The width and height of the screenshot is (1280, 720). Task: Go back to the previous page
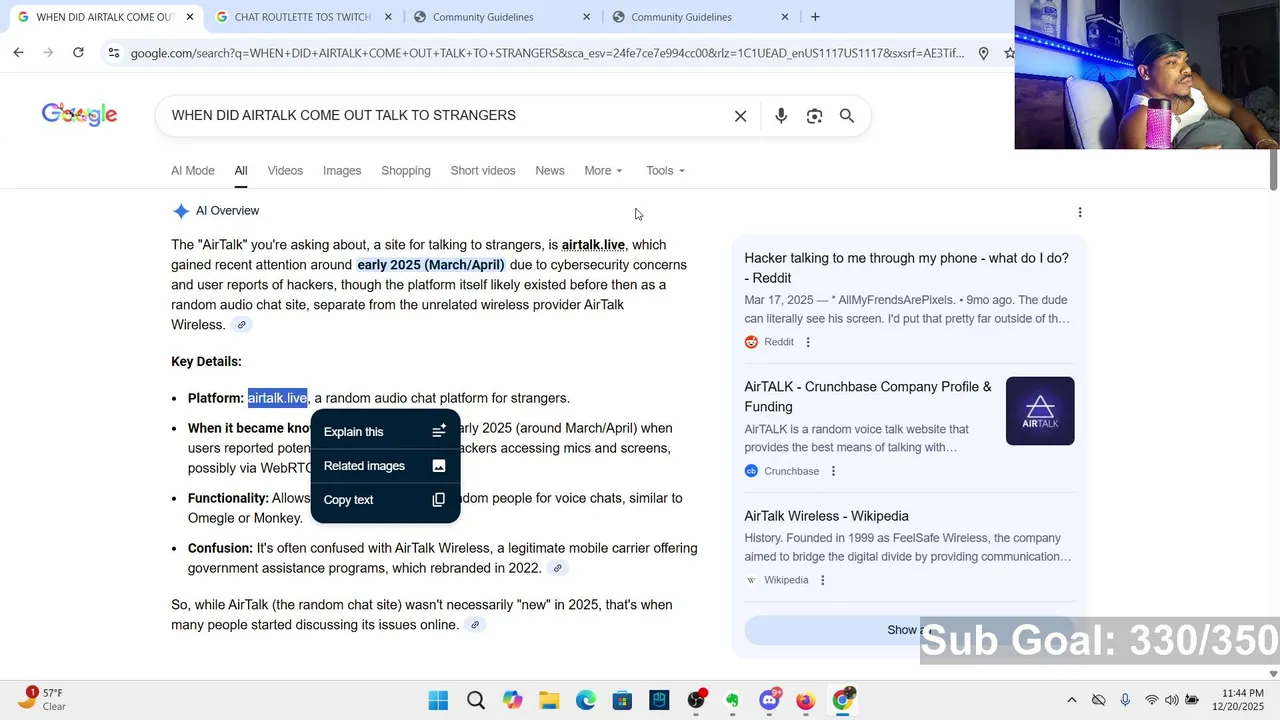(18, 52)
